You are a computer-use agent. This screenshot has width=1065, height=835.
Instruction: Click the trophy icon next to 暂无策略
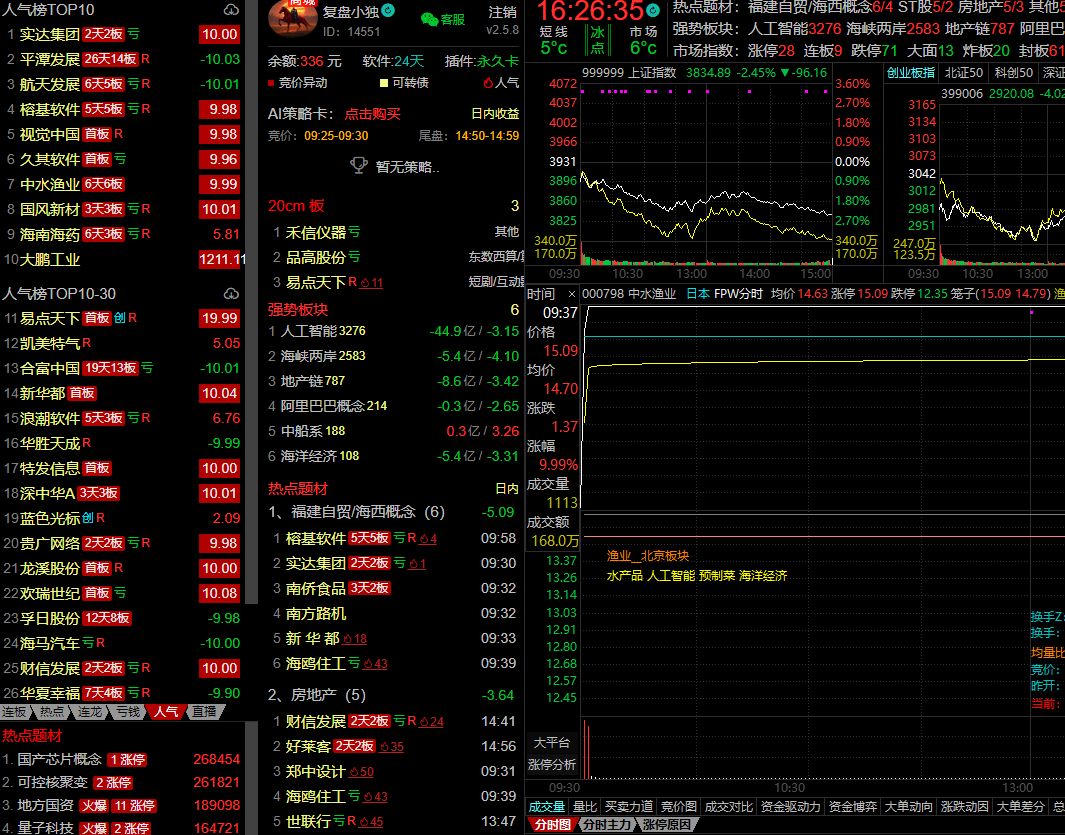click(x=358, y=166)
